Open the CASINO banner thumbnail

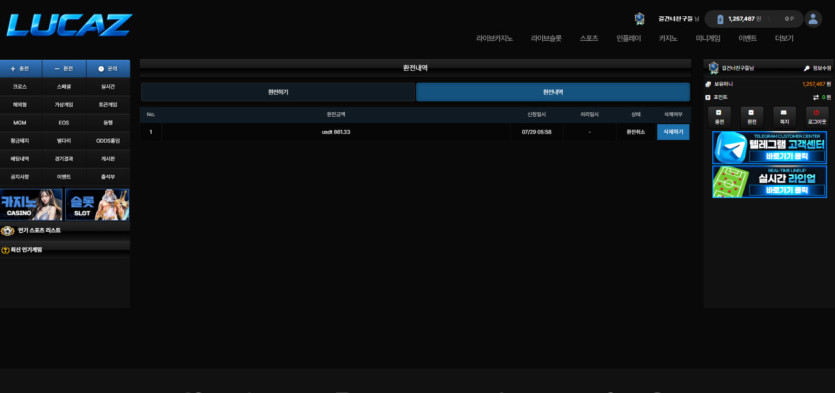tap(31, 204)
